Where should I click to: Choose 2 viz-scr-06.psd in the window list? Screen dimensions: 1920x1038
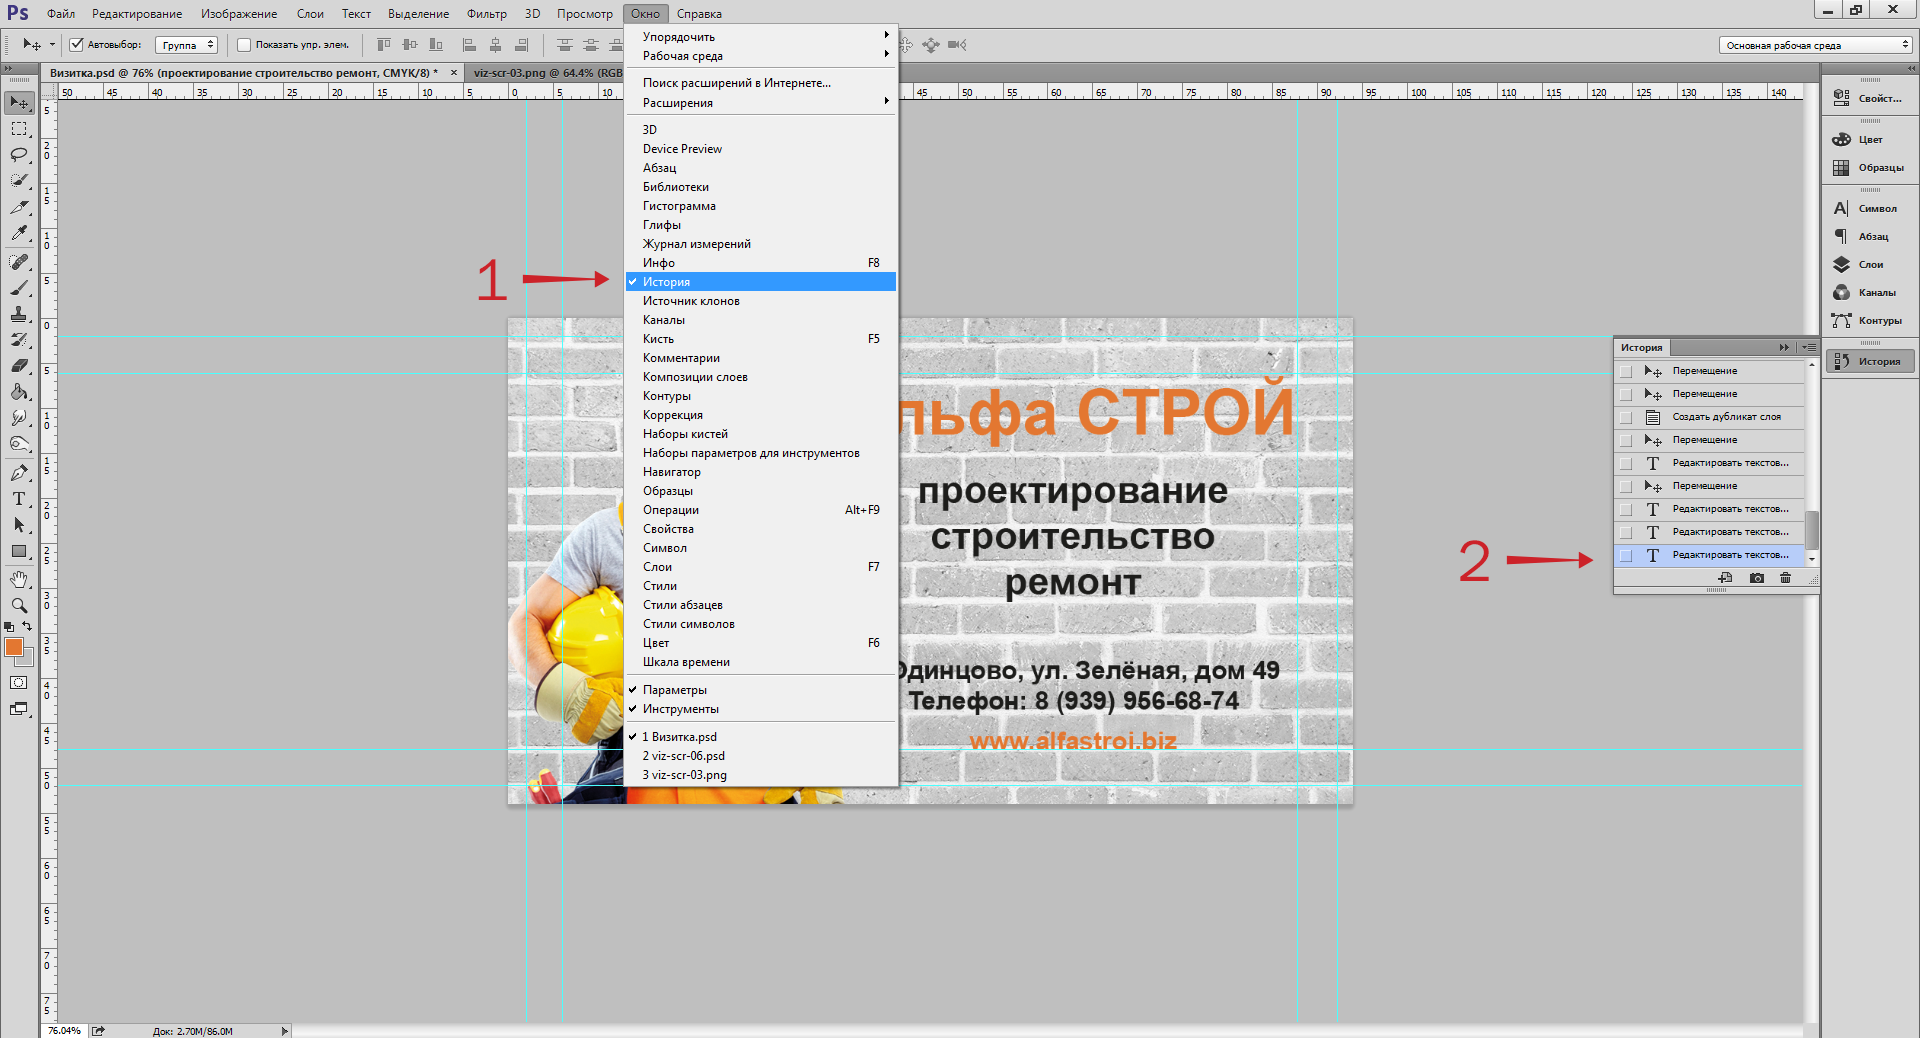tap(761, 756)
